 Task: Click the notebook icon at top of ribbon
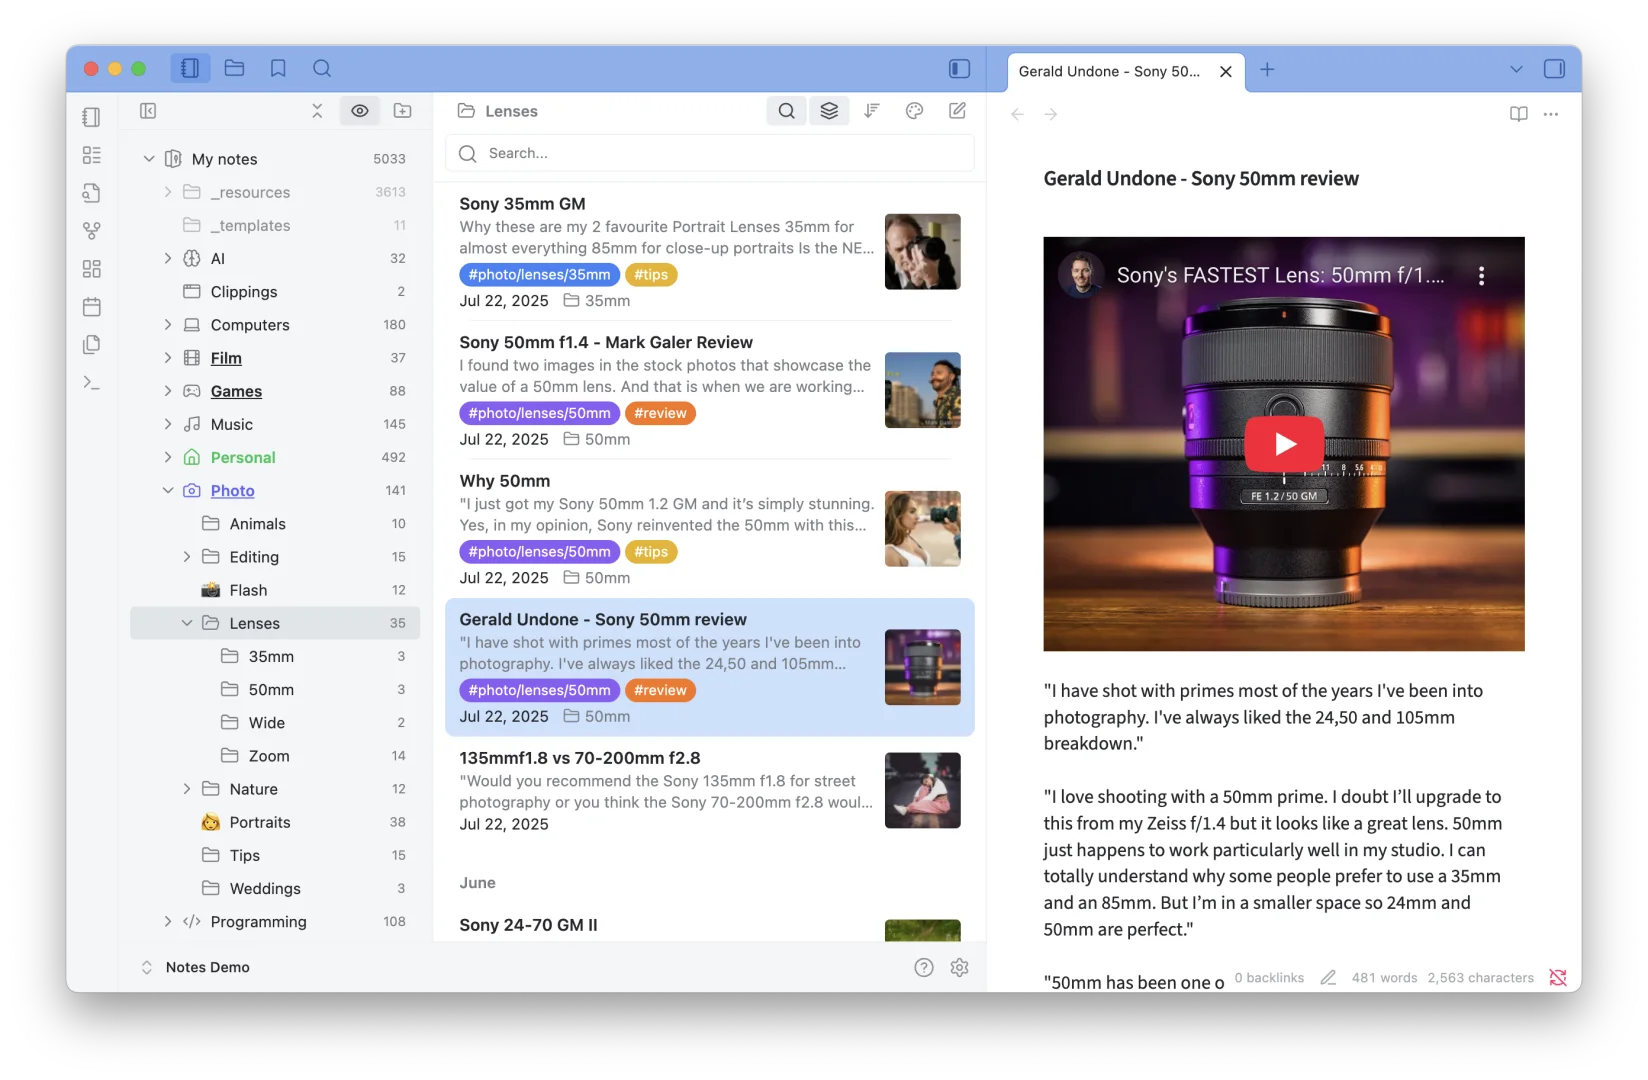[92, 117]
